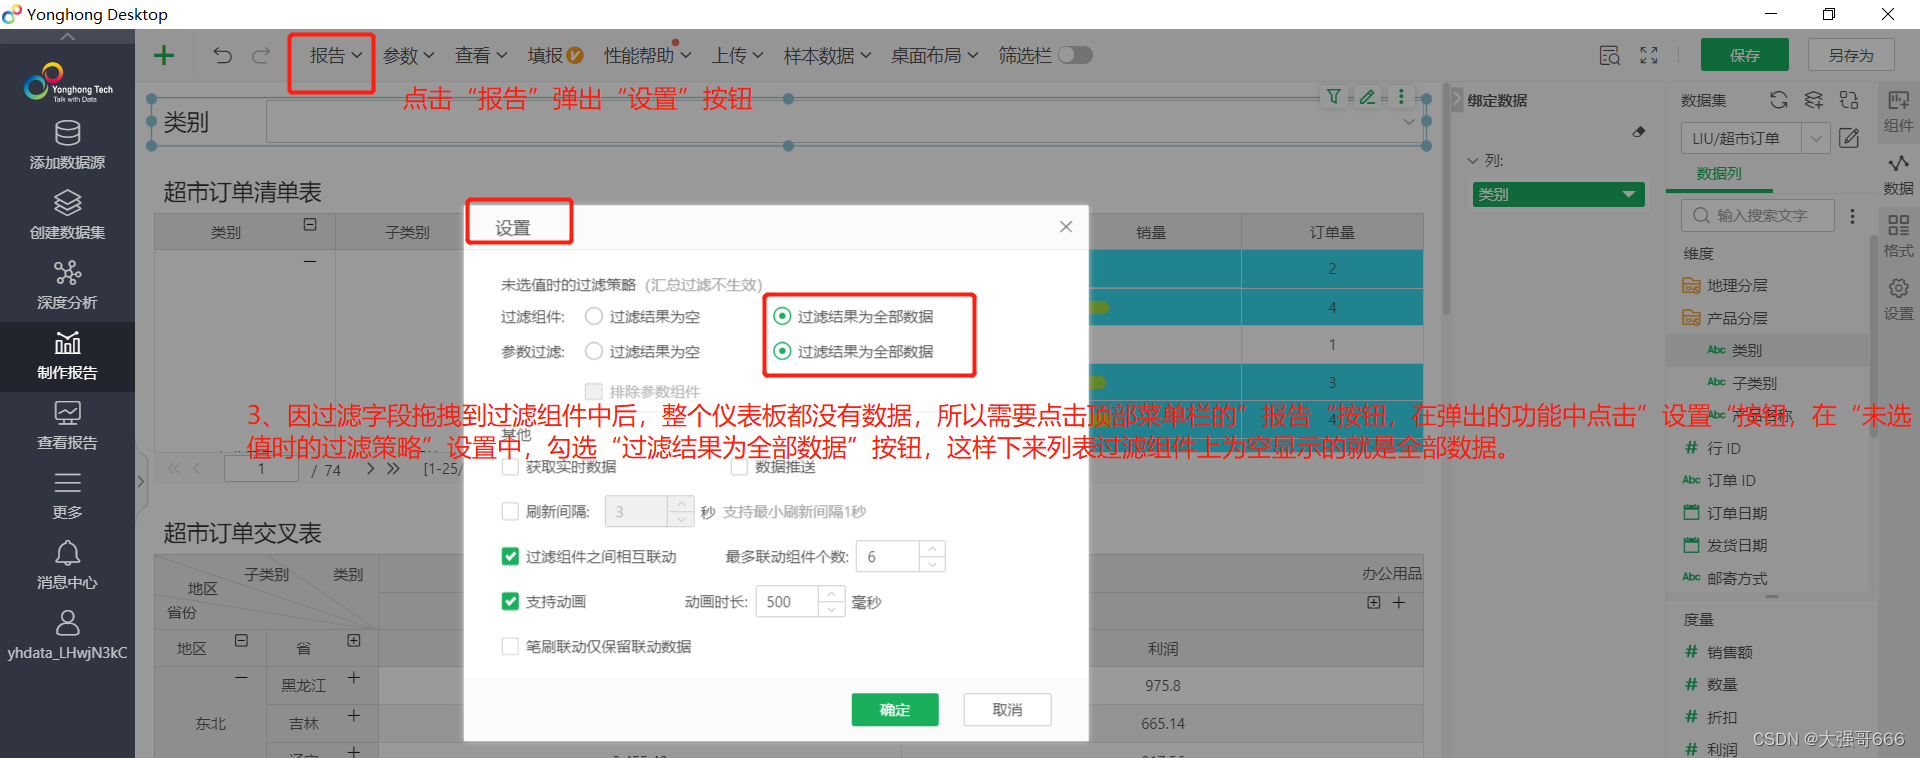This screenshot has height=758, width=1920.
Task: Click the green add (+) toolbar icon
Action: point(164,55)
